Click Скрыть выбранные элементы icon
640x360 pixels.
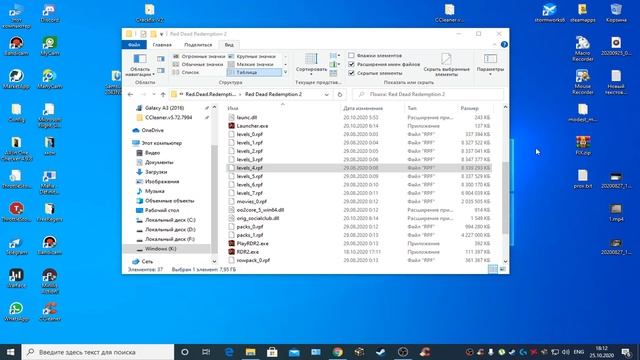pos(446,64)
